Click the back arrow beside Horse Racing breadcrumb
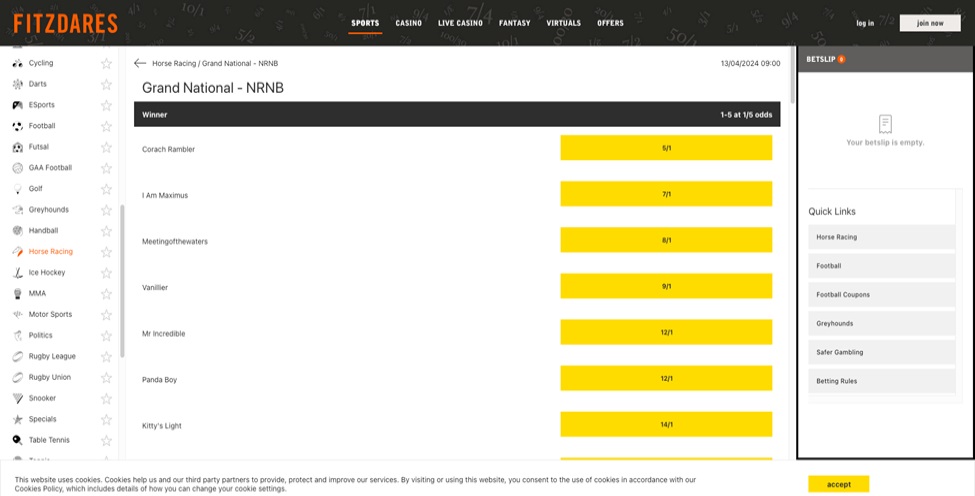975x496 pixels. coord(140,63)
